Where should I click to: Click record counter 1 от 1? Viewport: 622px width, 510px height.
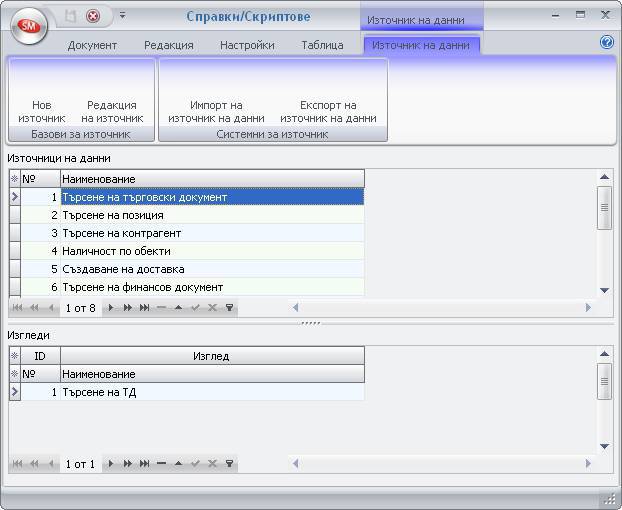(x=81, y=464)
